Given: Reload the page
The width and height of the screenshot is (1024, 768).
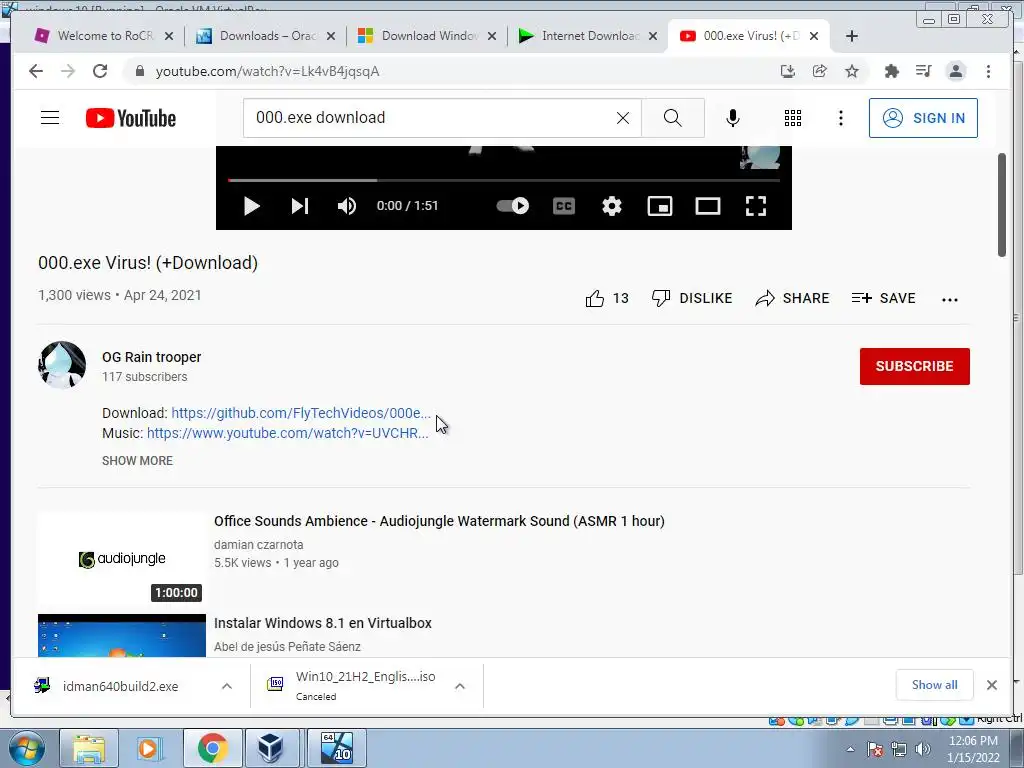Looking at the screenshot, I should [x=100, y=71].
